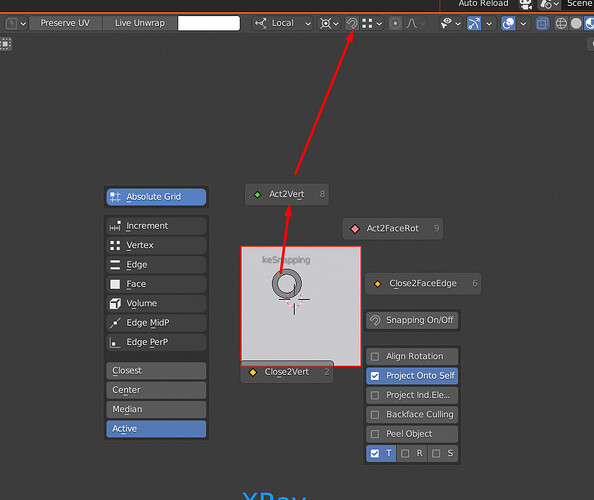Toggle the show gizmo icon
This screenshot has width=594, height=500.
click(474, 23)
